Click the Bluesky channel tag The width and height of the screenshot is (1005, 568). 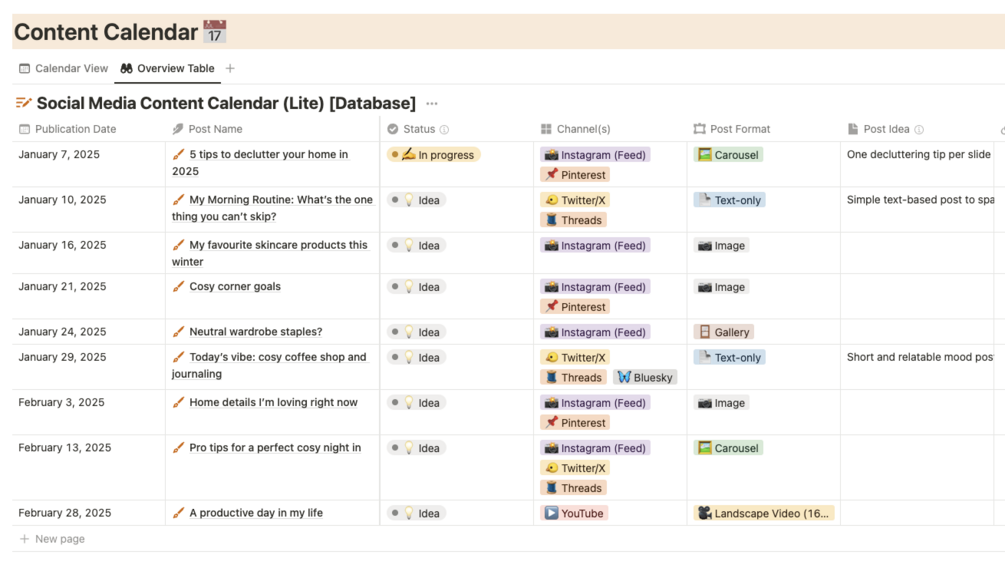pos(645,377)
